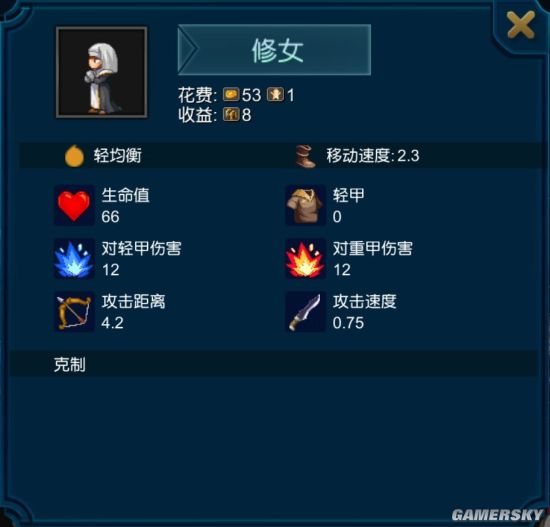Click the dagger attack speed icon

(305, 312)
